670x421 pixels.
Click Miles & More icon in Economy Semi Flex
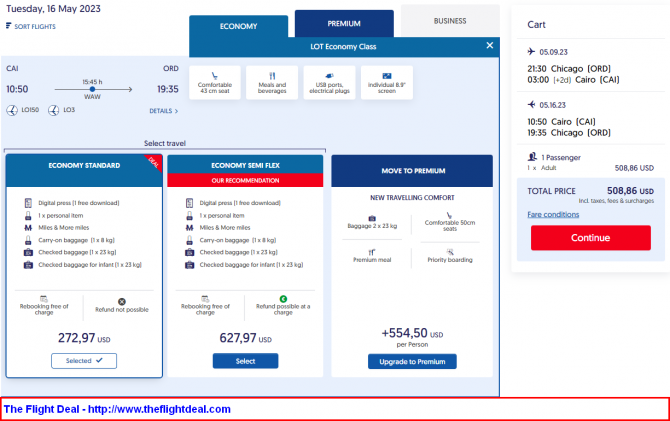pyautogui.click(x=189, y=228)
